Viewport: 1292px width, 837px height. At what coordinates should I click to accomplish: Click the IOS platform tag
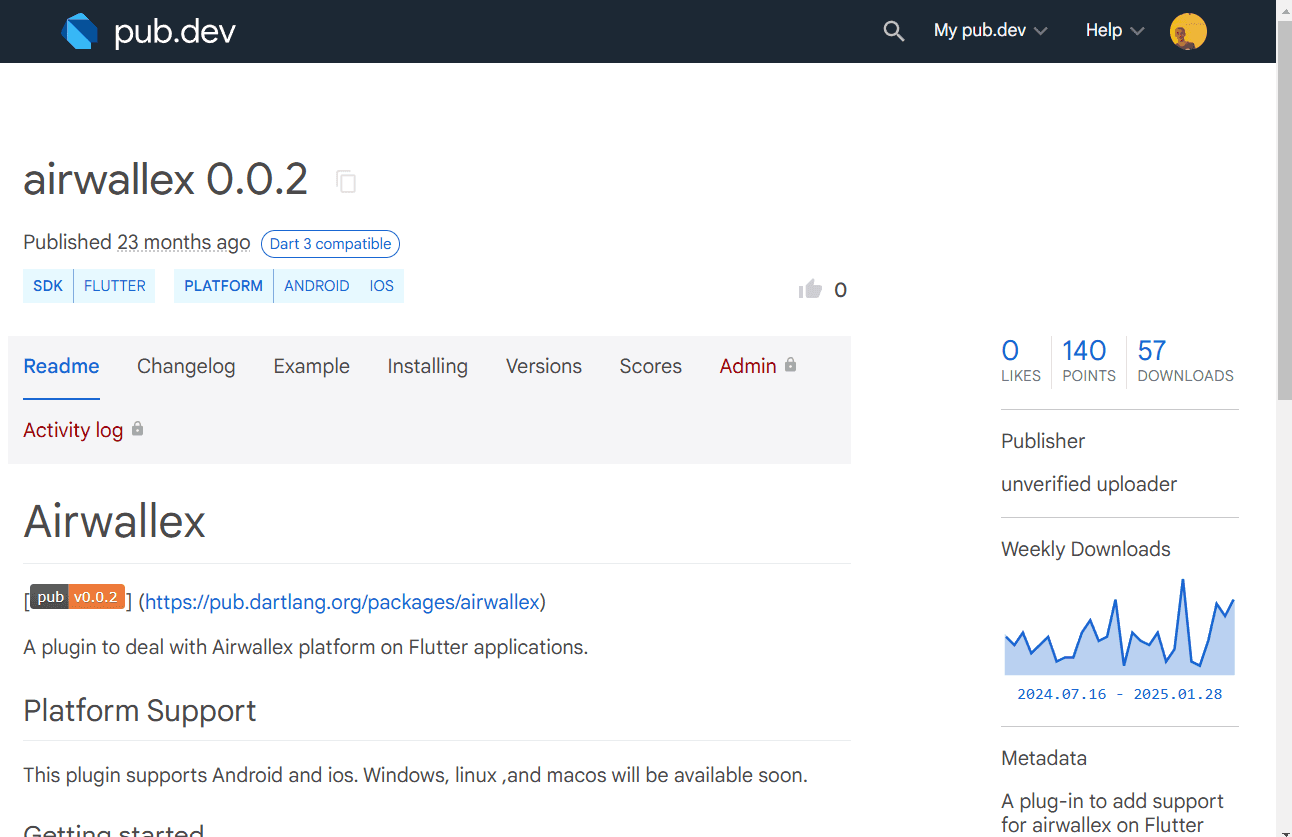pyautogui.click(x=382, y=286)
